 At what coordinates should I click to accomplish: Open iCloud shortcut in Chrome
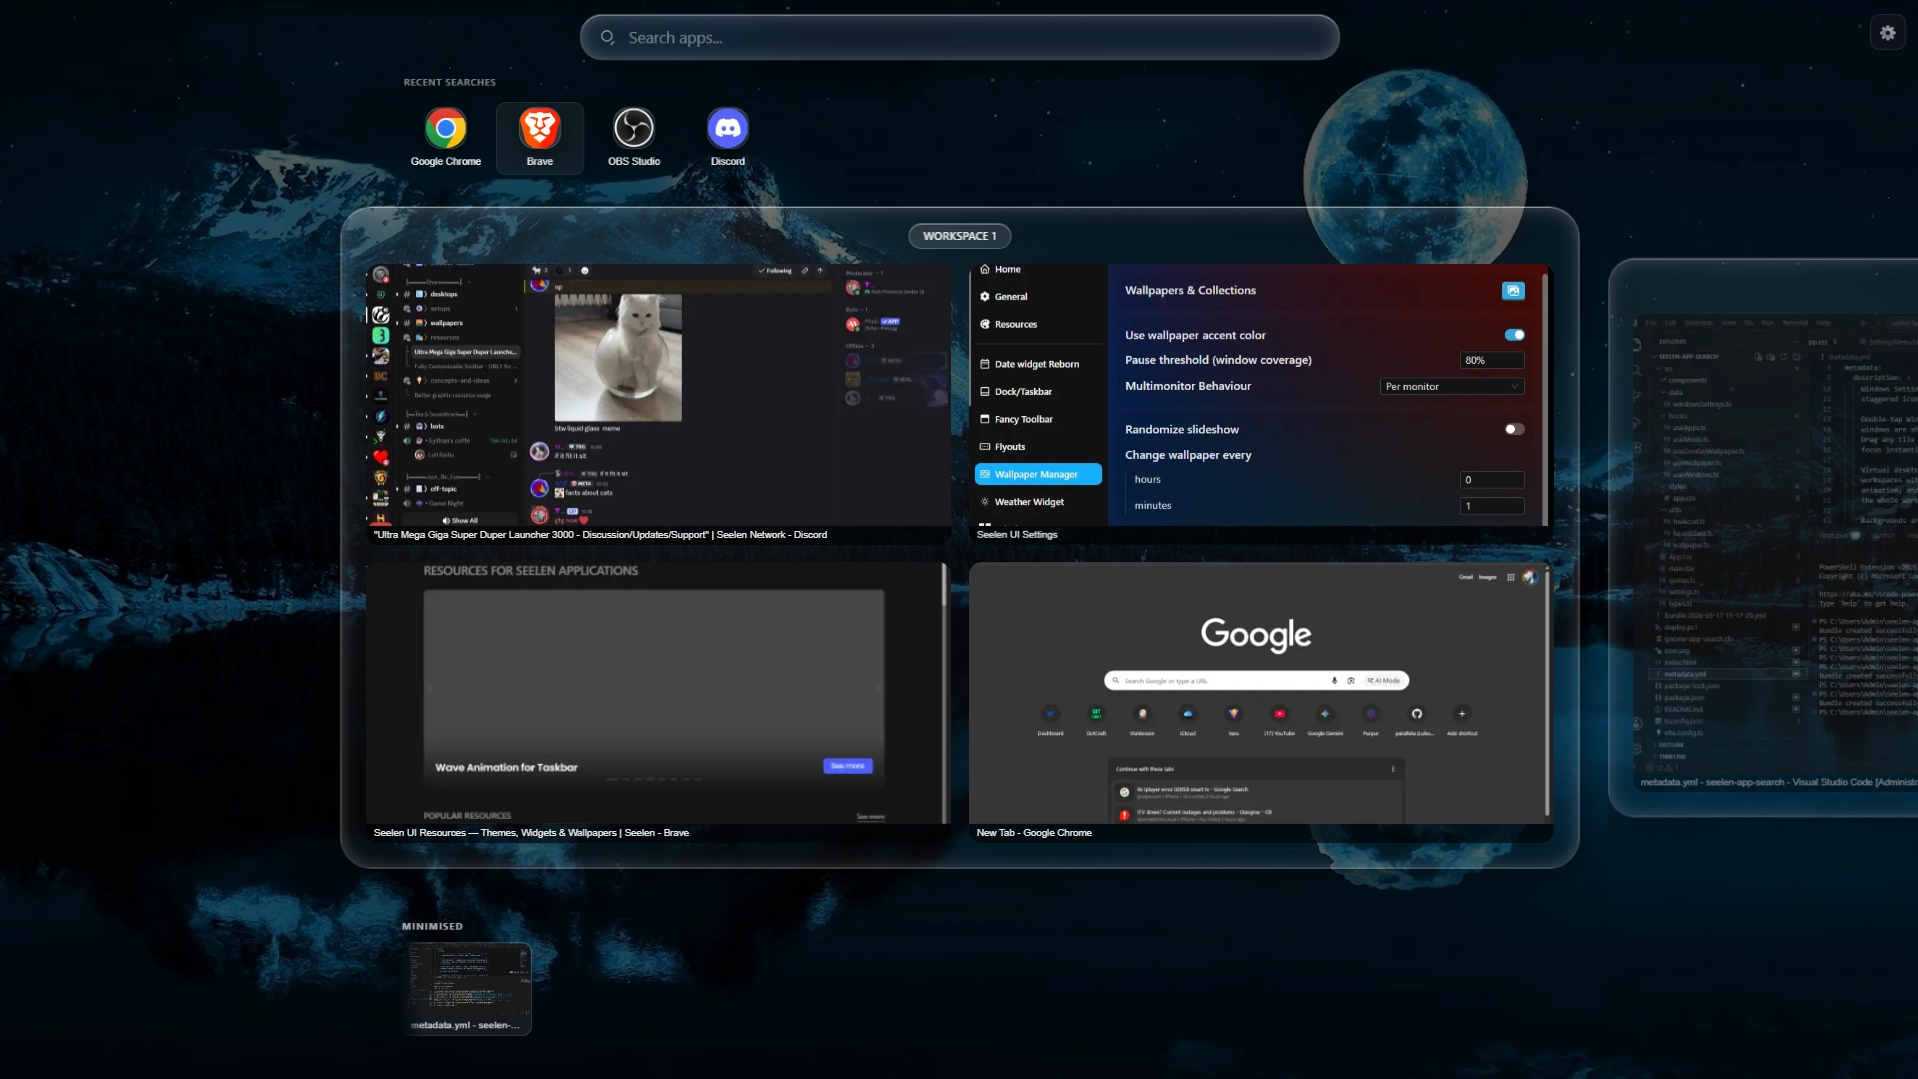click(x=1187, y=720)
